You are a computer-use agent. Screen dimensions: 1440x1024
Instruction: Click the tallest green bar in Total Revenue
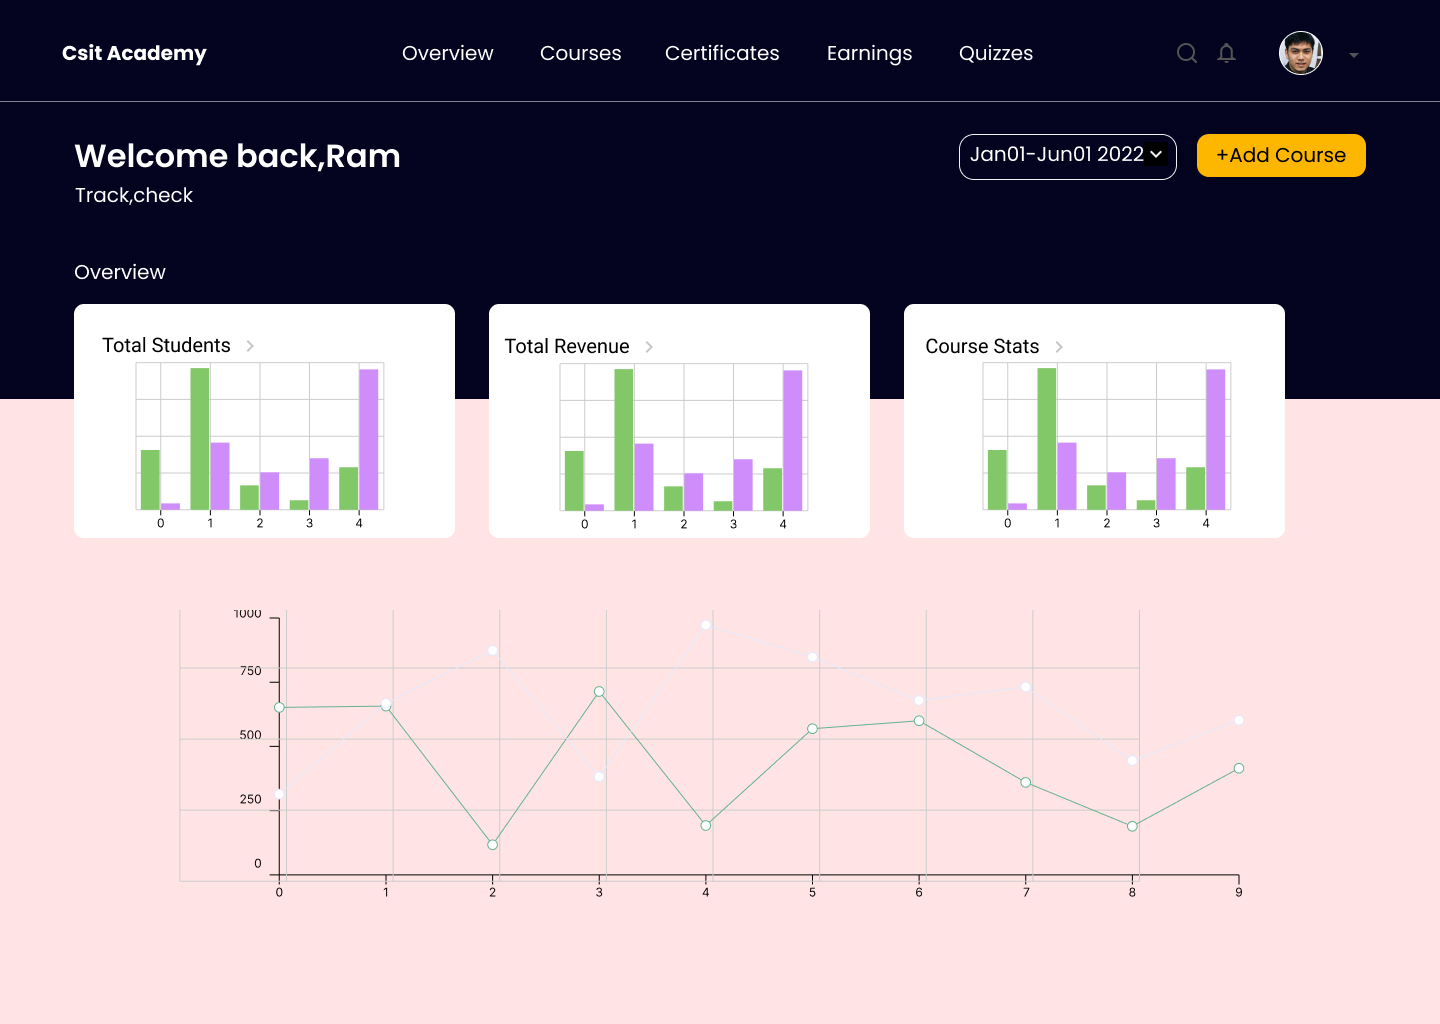coord(623,440)
